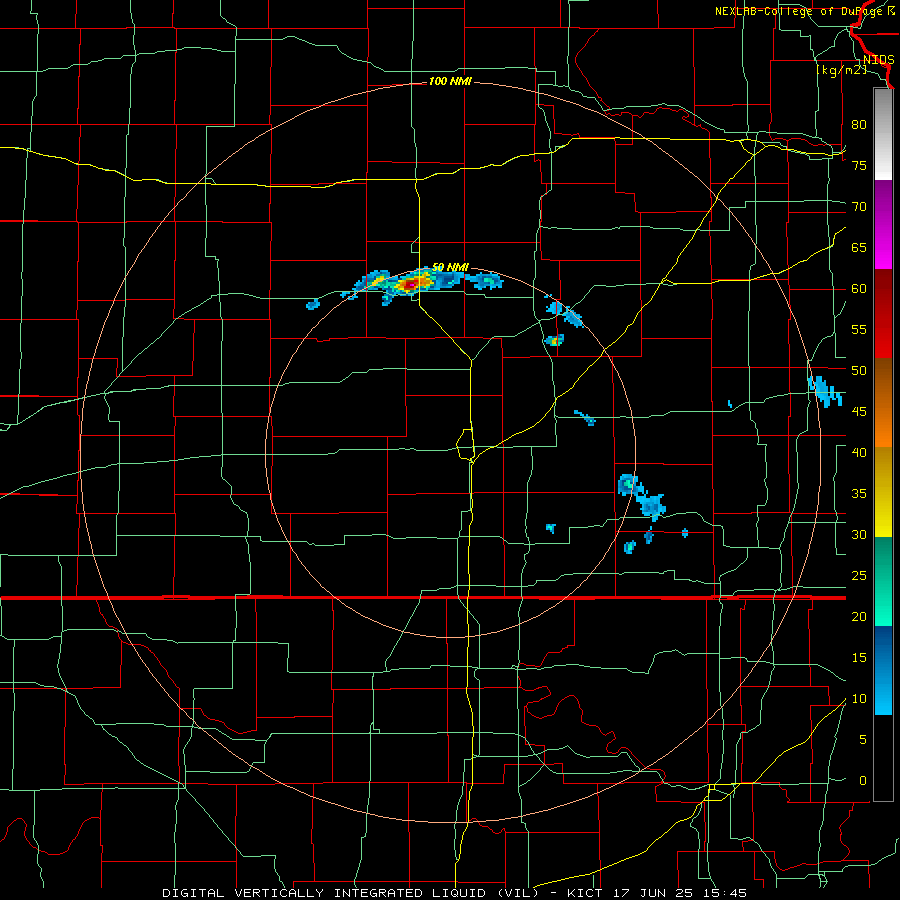Click the 0 value on color scale
900x900 pixels.
click(x=863, y=781)
